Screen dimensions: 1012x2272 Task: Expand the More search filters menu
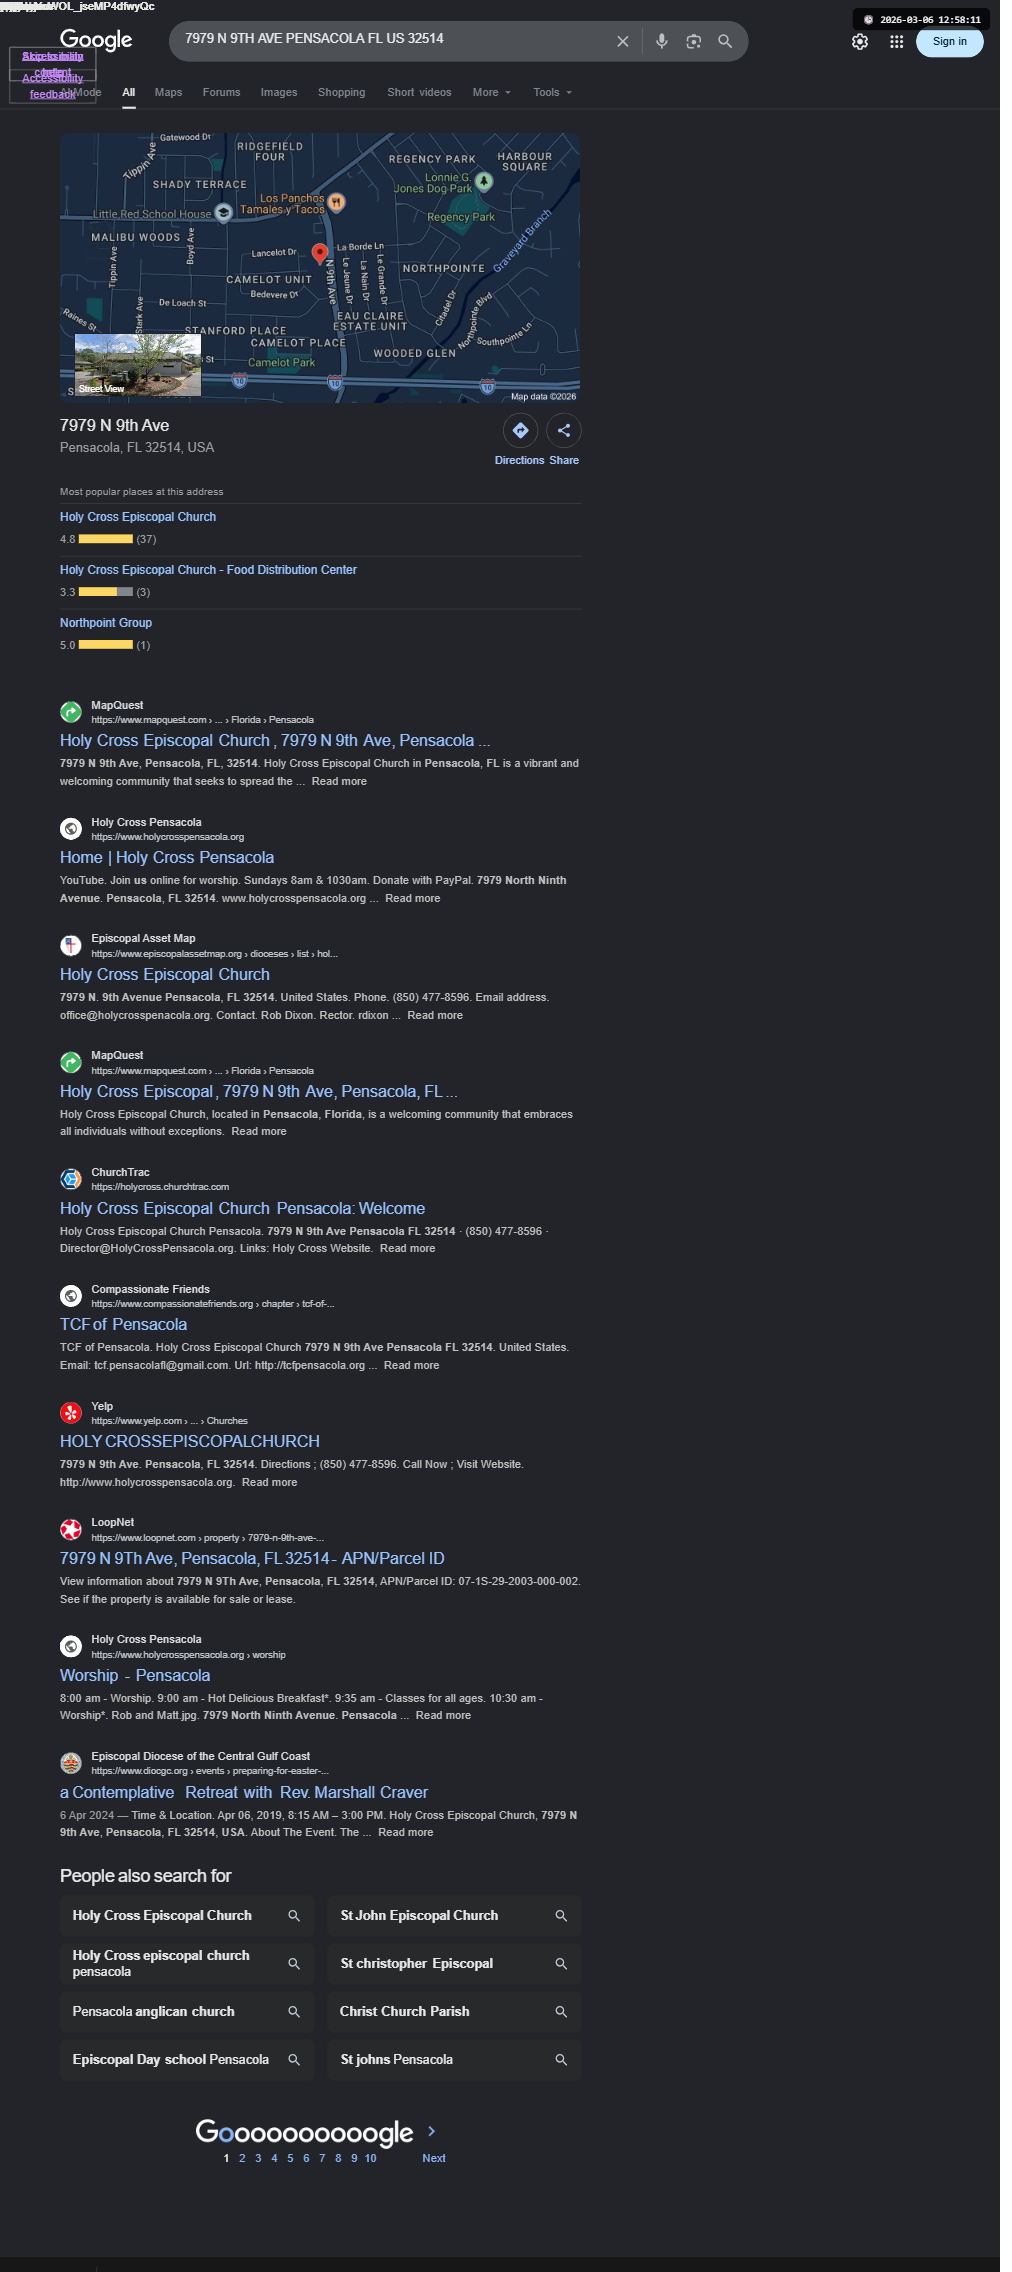tap(491, 92)
